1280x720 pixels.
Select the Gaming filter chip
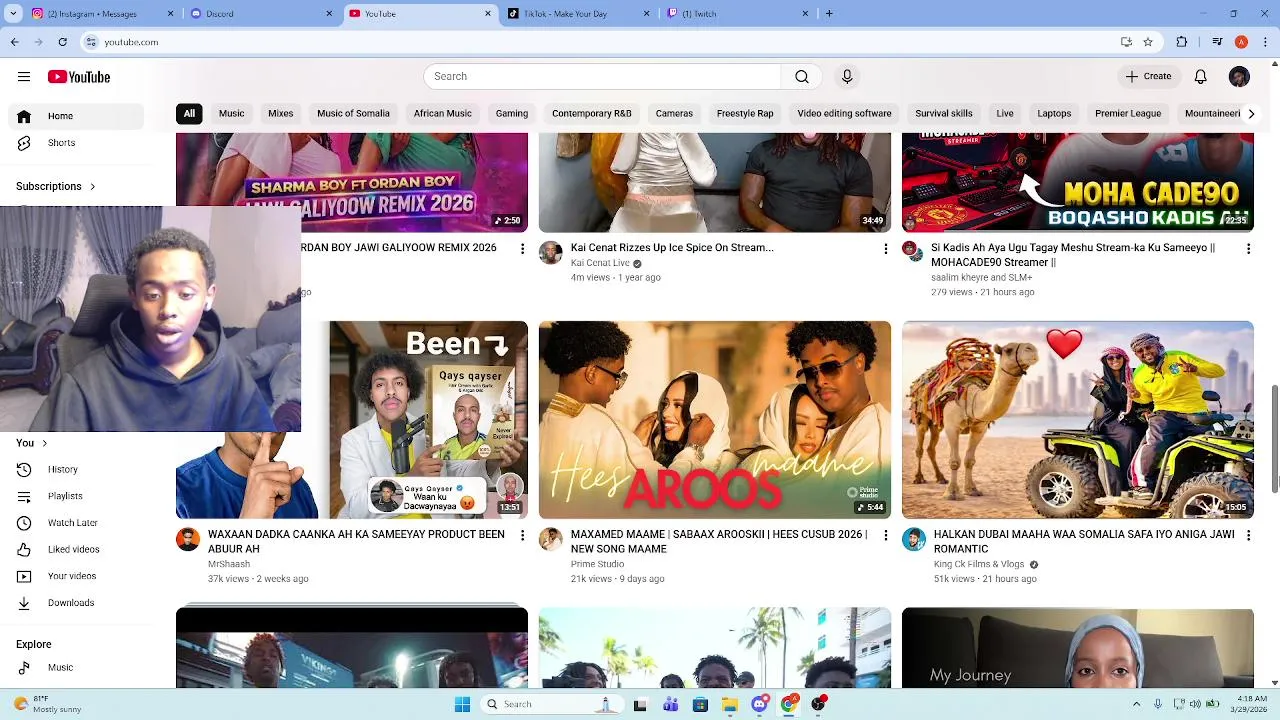tap(512, 113)
